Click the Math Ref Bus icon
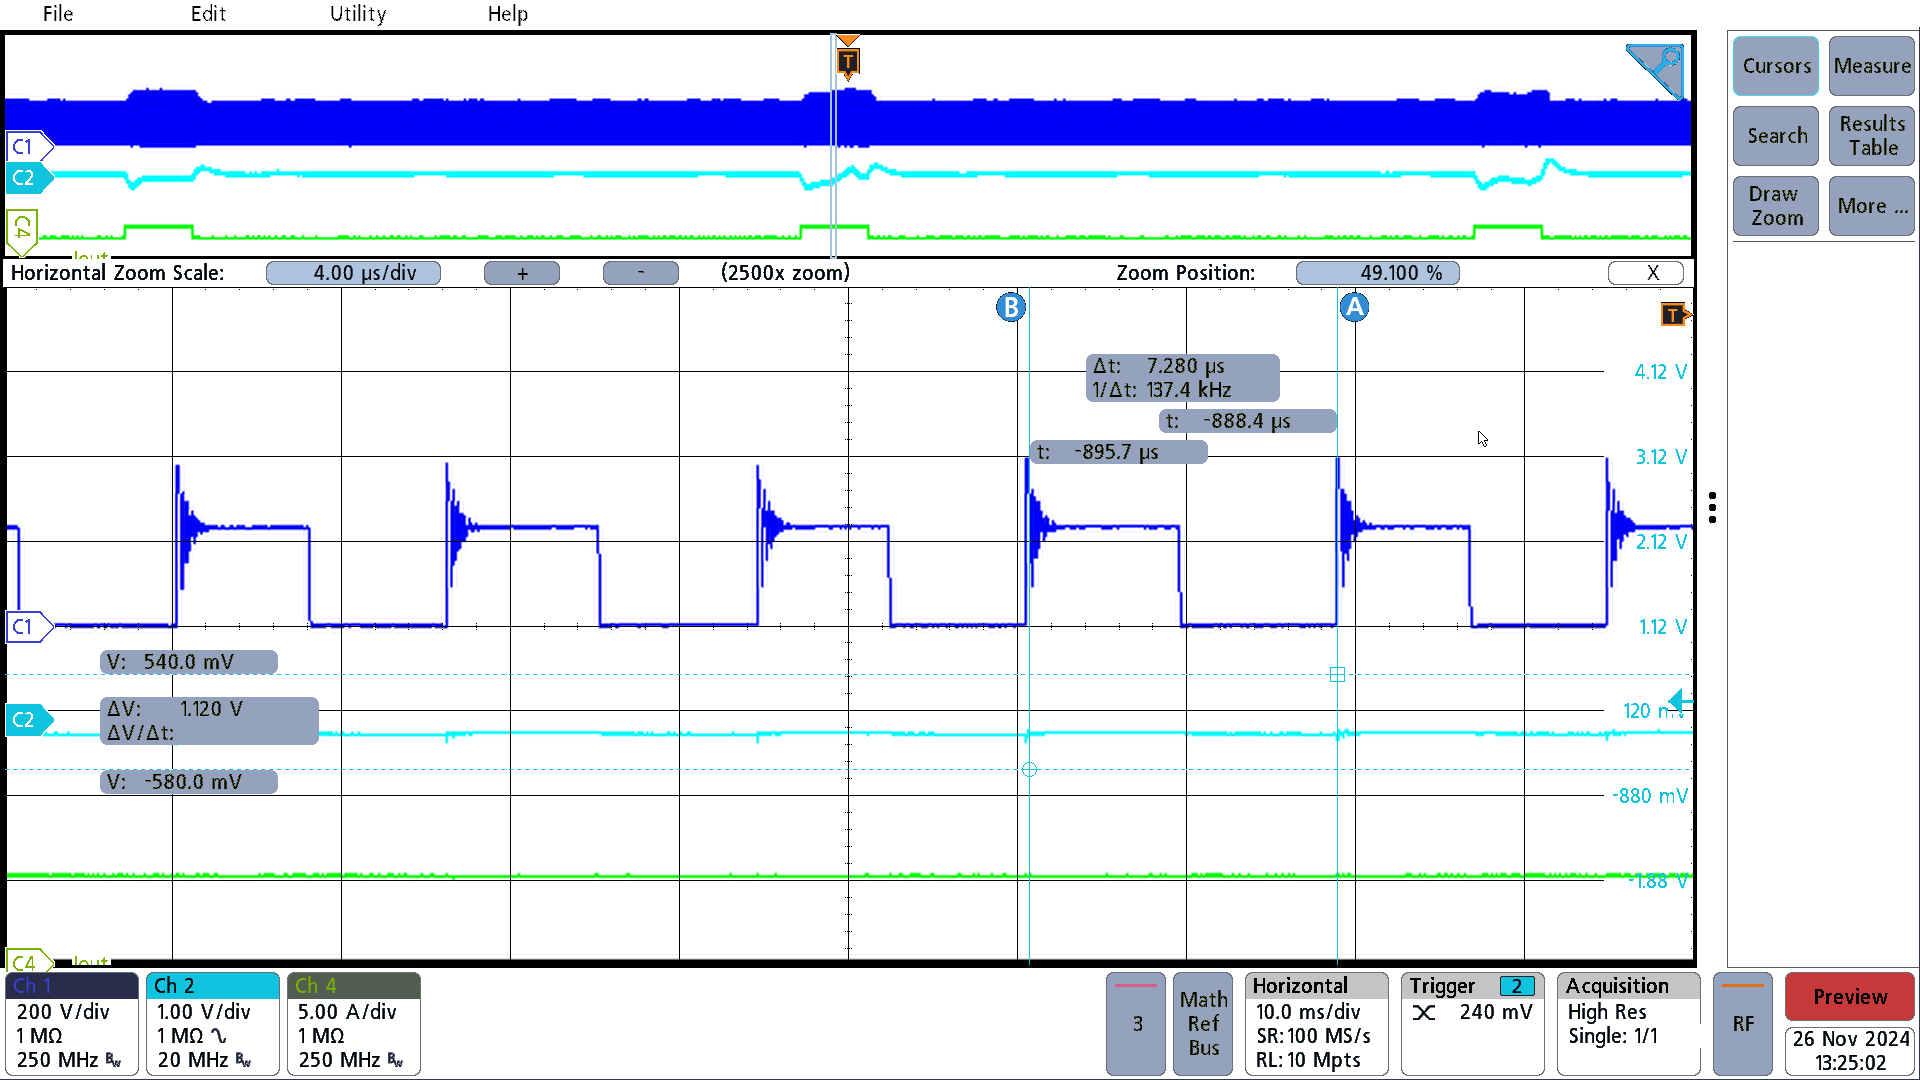 tap(1201, 1023)
